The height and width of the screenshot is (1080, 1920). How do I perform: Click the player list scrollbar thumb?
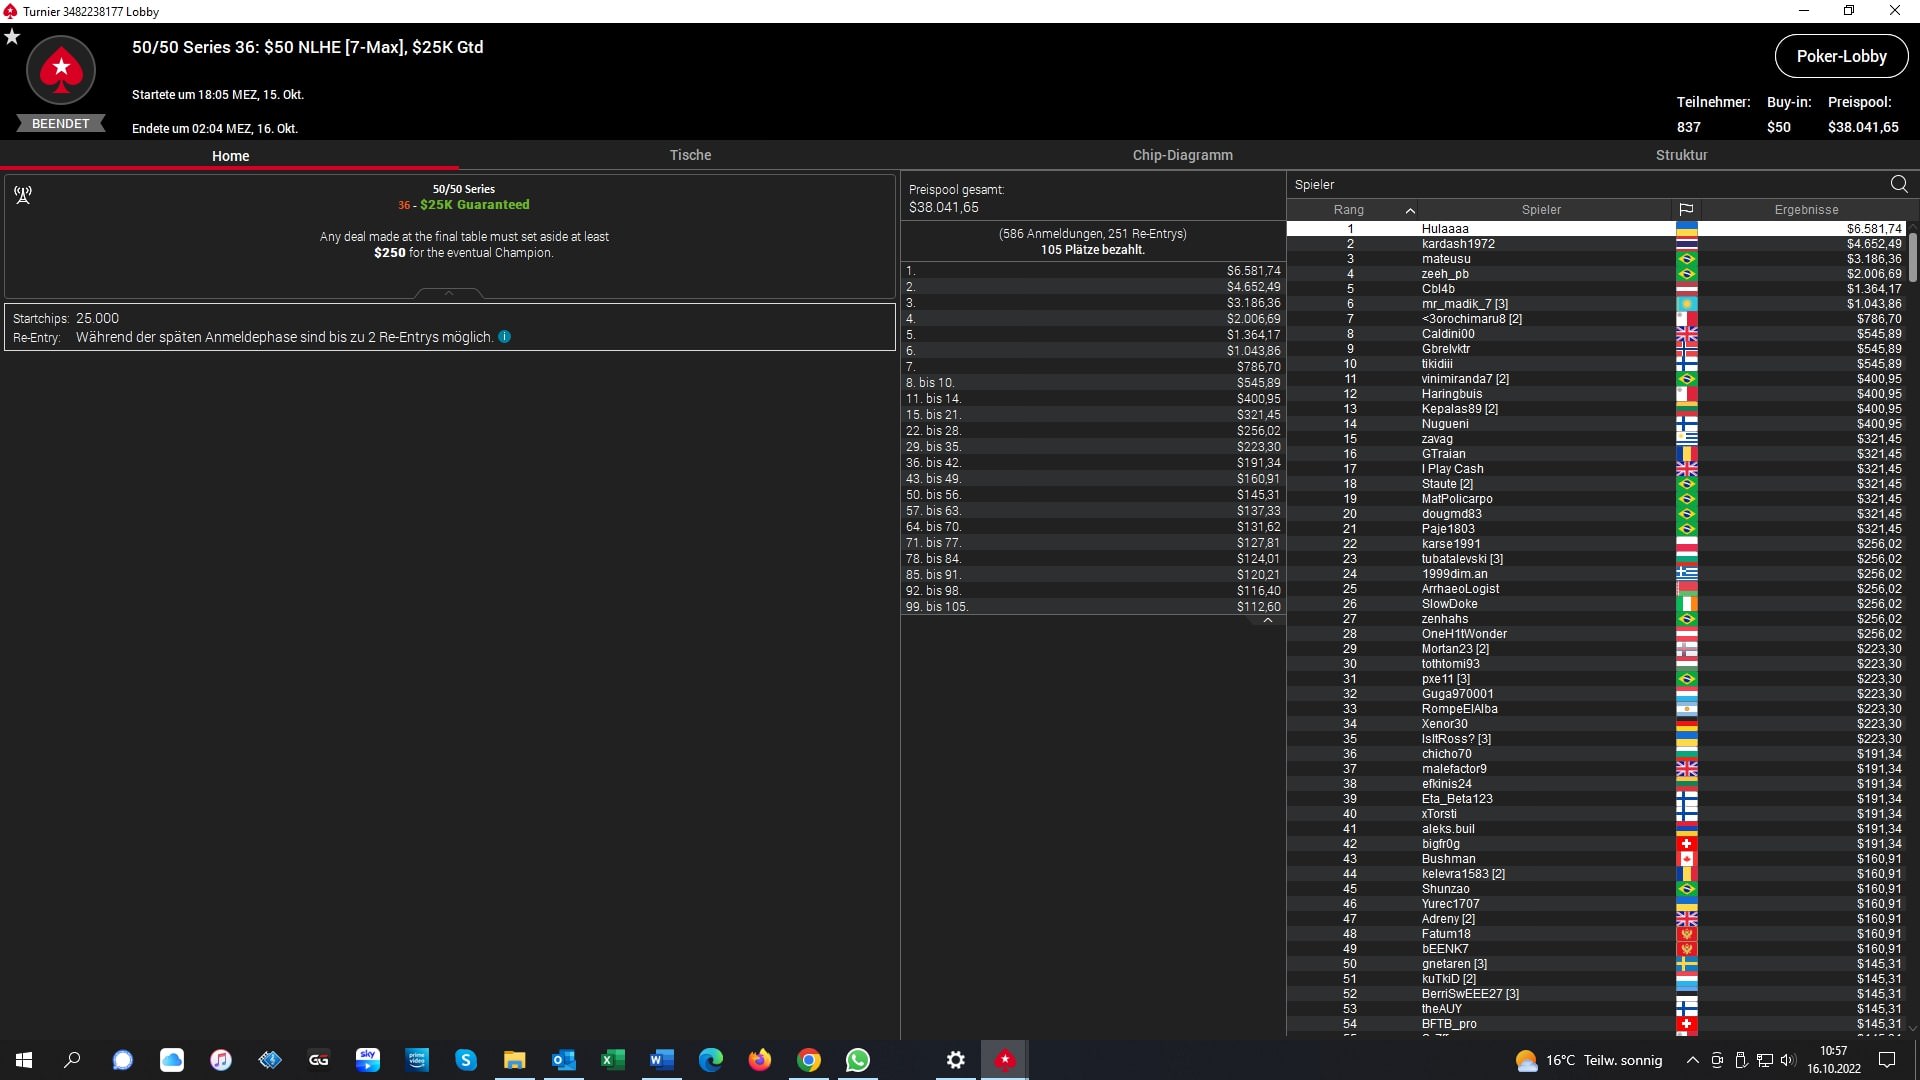coord(1912,256)
